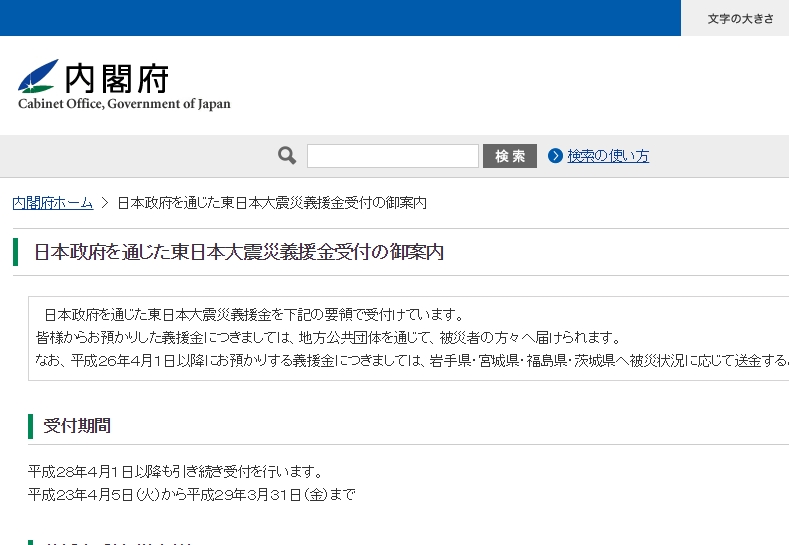Click the blue arrow icon beside 検索の使い方
The width and height of the screenshot is (789, 545).
[x=555, y=156]
